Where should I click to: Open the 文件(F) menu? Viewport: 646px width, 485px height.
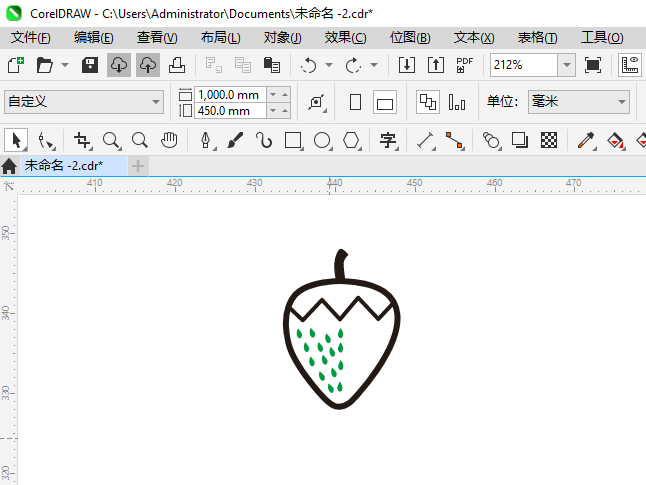click(x=30, y=38)
